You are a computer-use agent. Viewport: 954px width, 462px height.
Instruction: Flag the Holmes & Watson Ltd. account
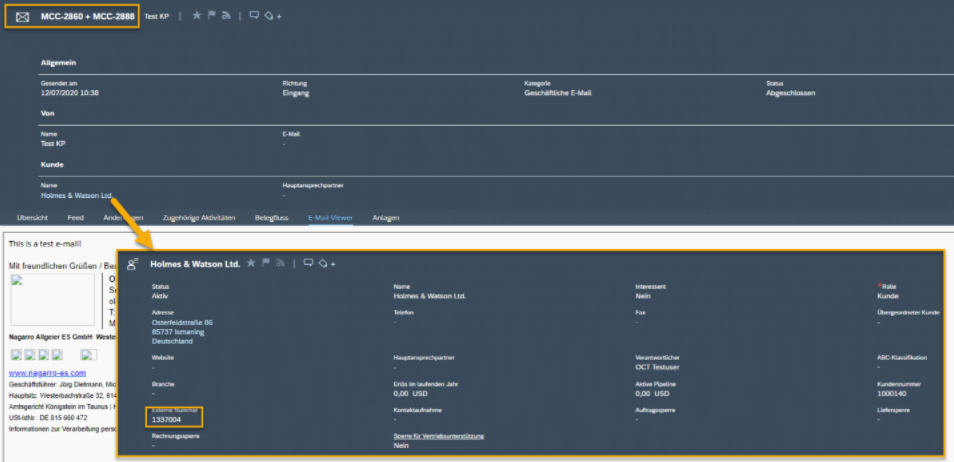pos(266,264)
